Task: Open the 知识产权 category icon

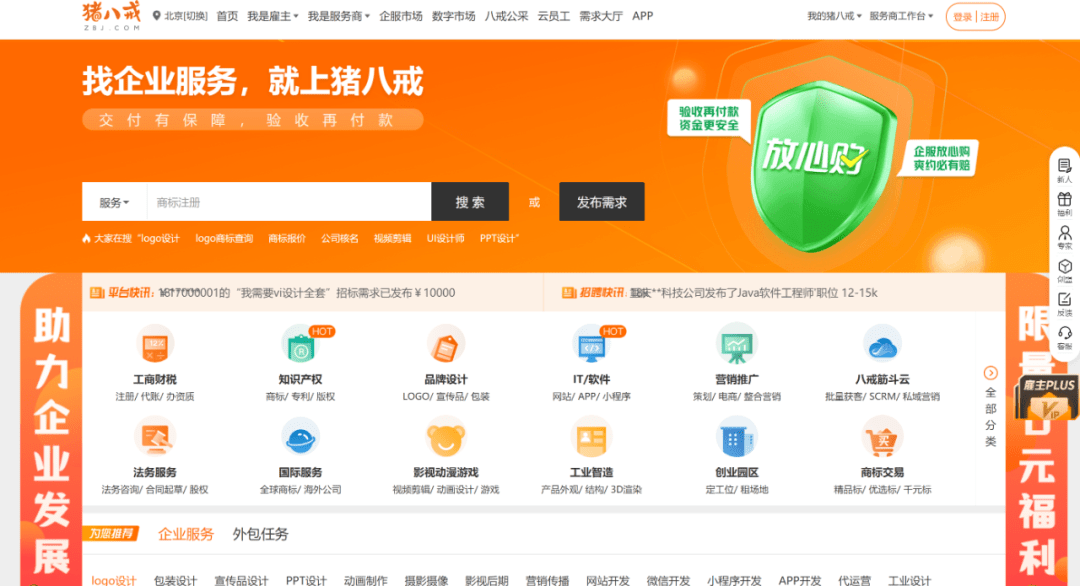Action: (300, 345)
